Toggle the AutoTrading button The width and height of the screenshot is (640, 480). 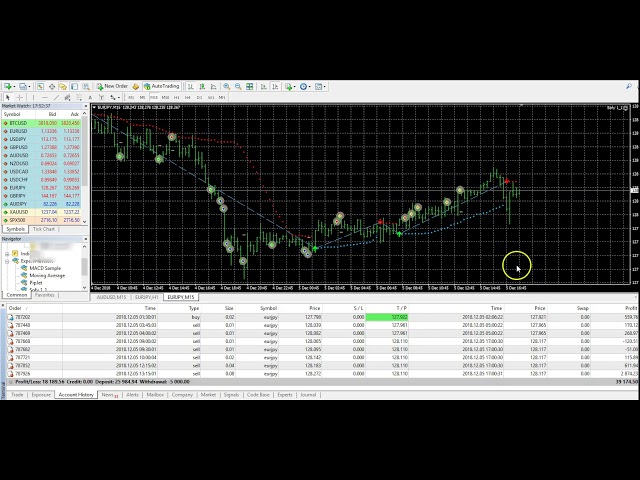(160, 86)
